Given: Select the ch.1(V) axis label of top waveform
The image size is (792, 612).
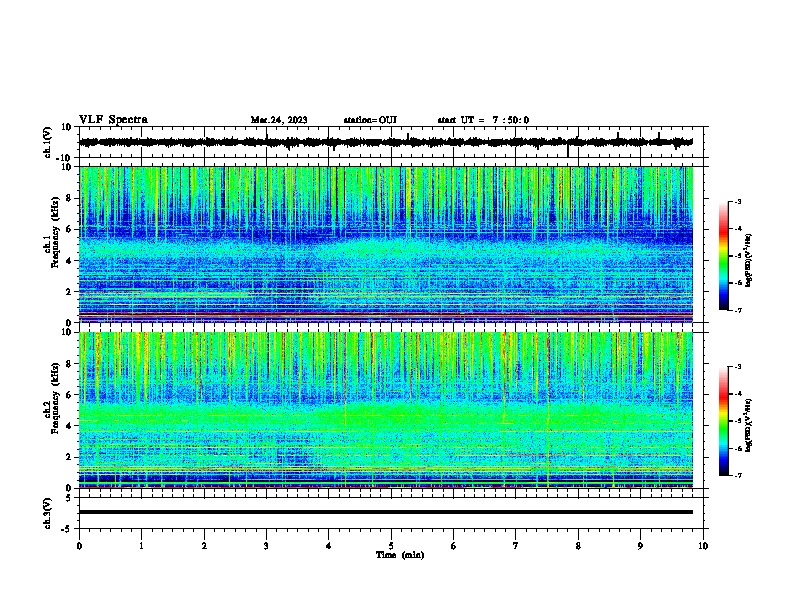Looking at the screenshot, I should [x=48, y=142].
